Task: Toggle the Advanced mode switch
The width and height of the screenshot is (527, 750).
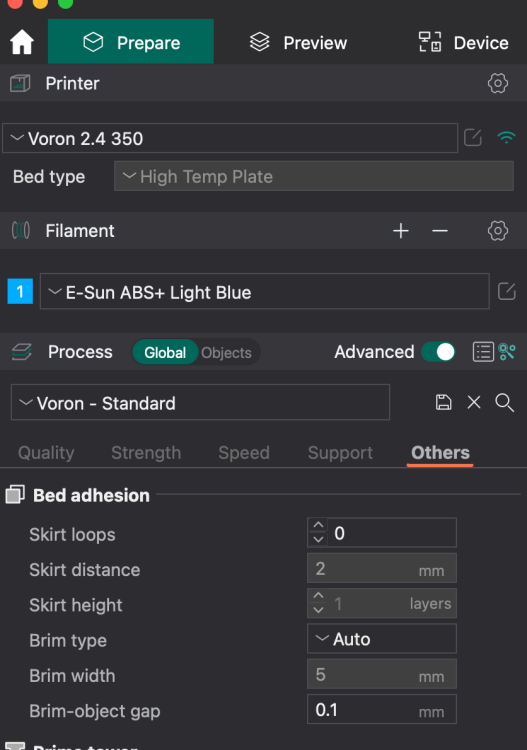Action: 438,352
